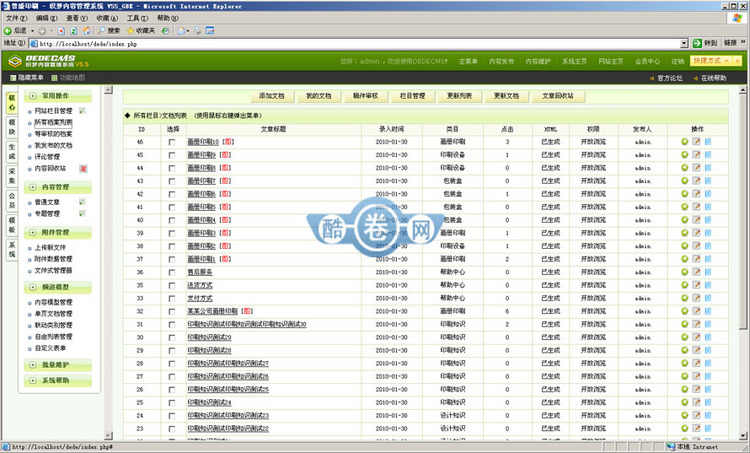750x453 pixels.
Task: Collapse the 附件管理 sidebar section
Action: pyautogui.click(x=33, y=232)
